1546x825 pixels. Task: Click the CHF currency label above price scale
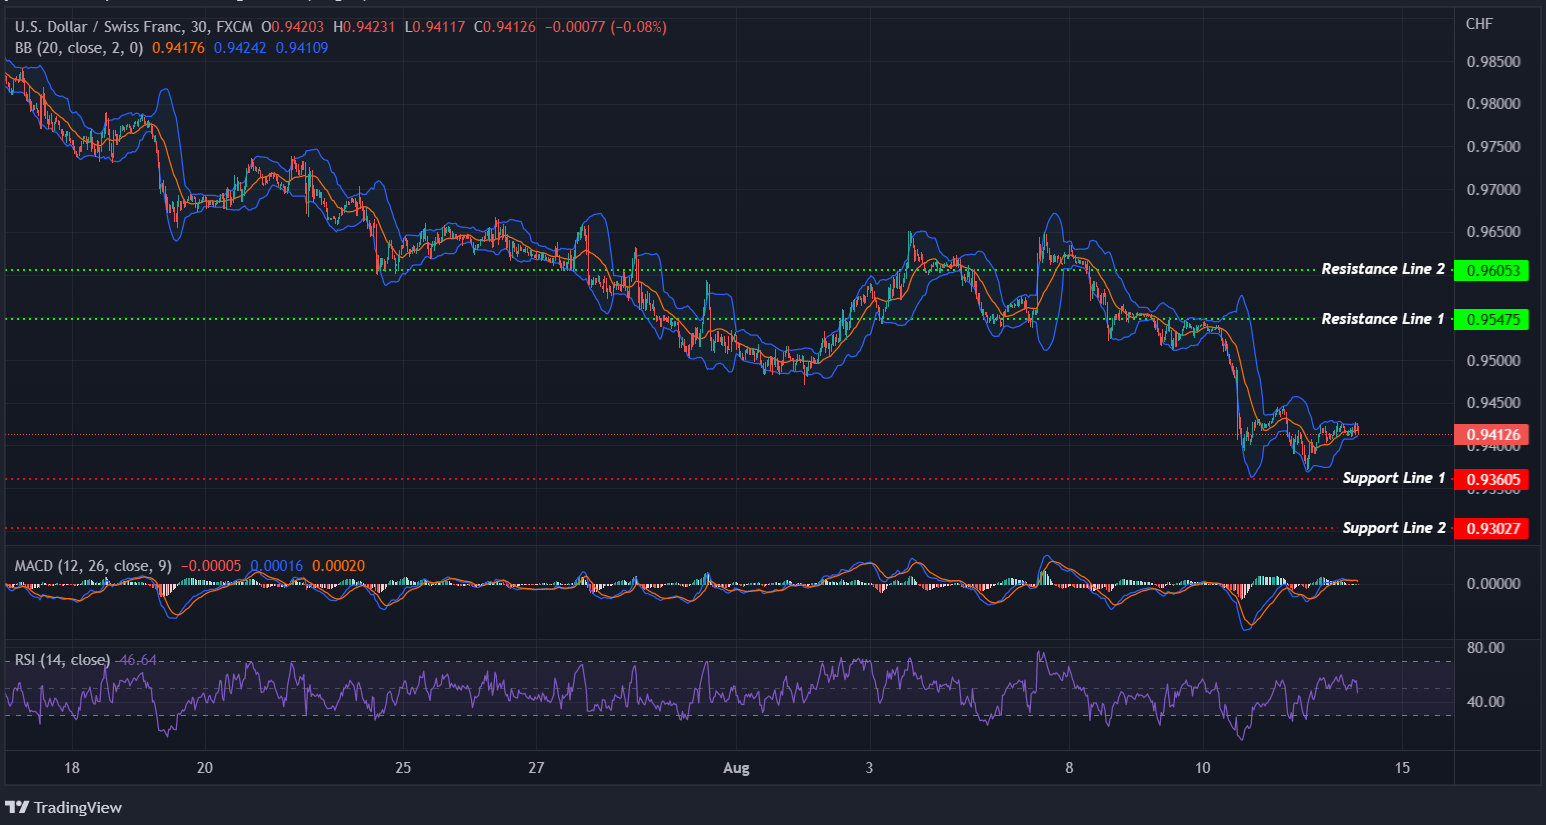point(1480,24)
